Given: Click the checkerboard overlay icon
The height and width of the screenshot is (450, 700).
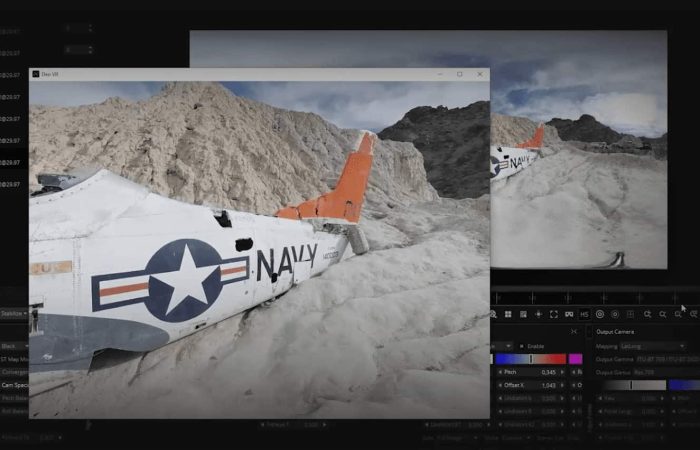Looking at the screenshot, I should pyautogui.click(x=523, y=314).
